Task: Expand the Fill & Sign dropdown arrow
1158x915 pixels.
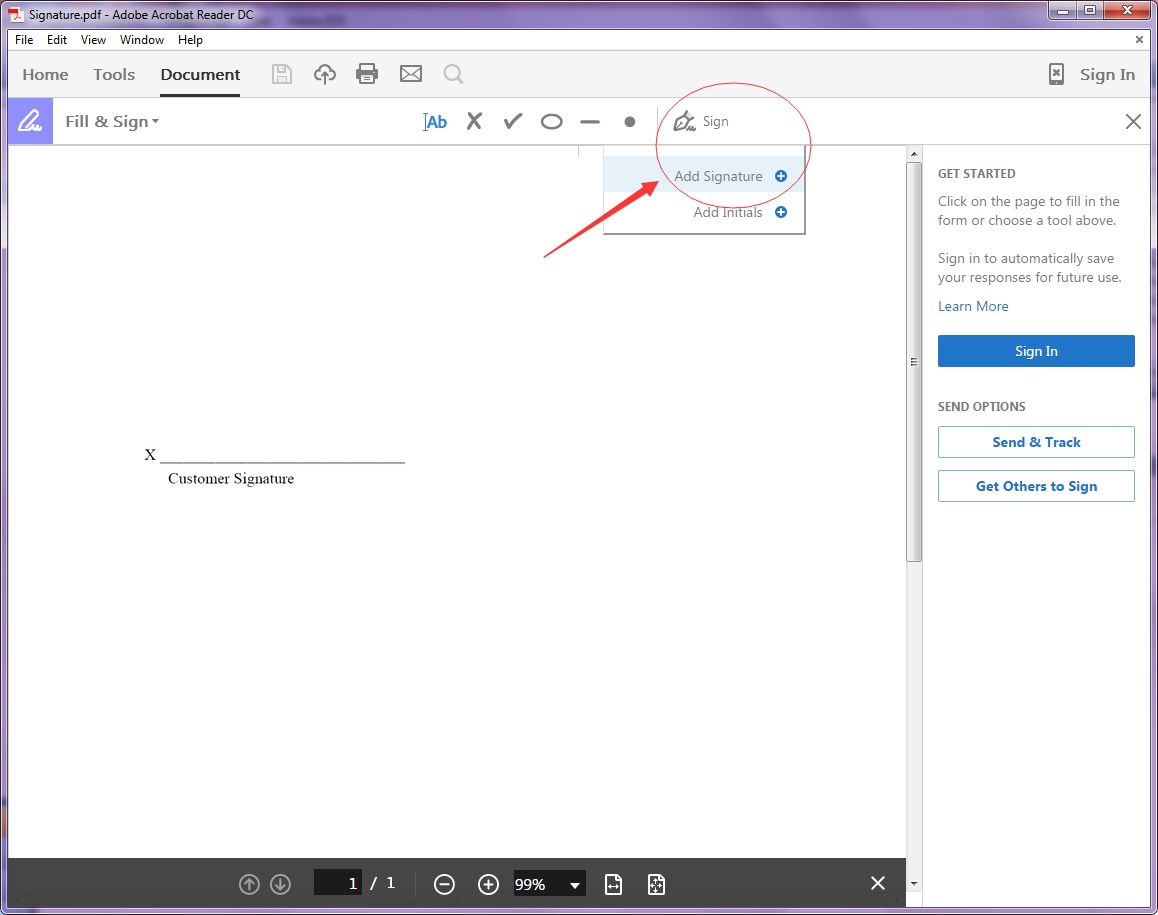Action: coord(155,121)
